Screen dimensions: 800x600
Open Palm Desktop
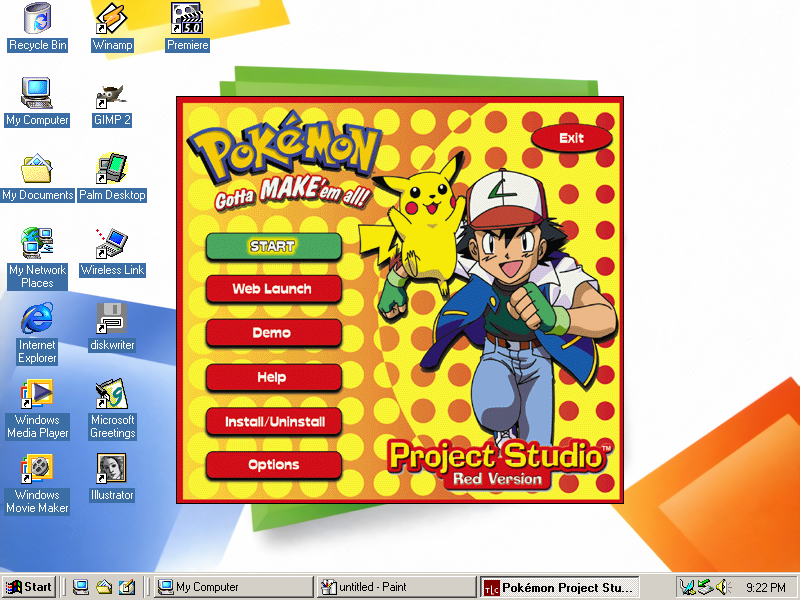pyautogui.click(x=112, y=170)
